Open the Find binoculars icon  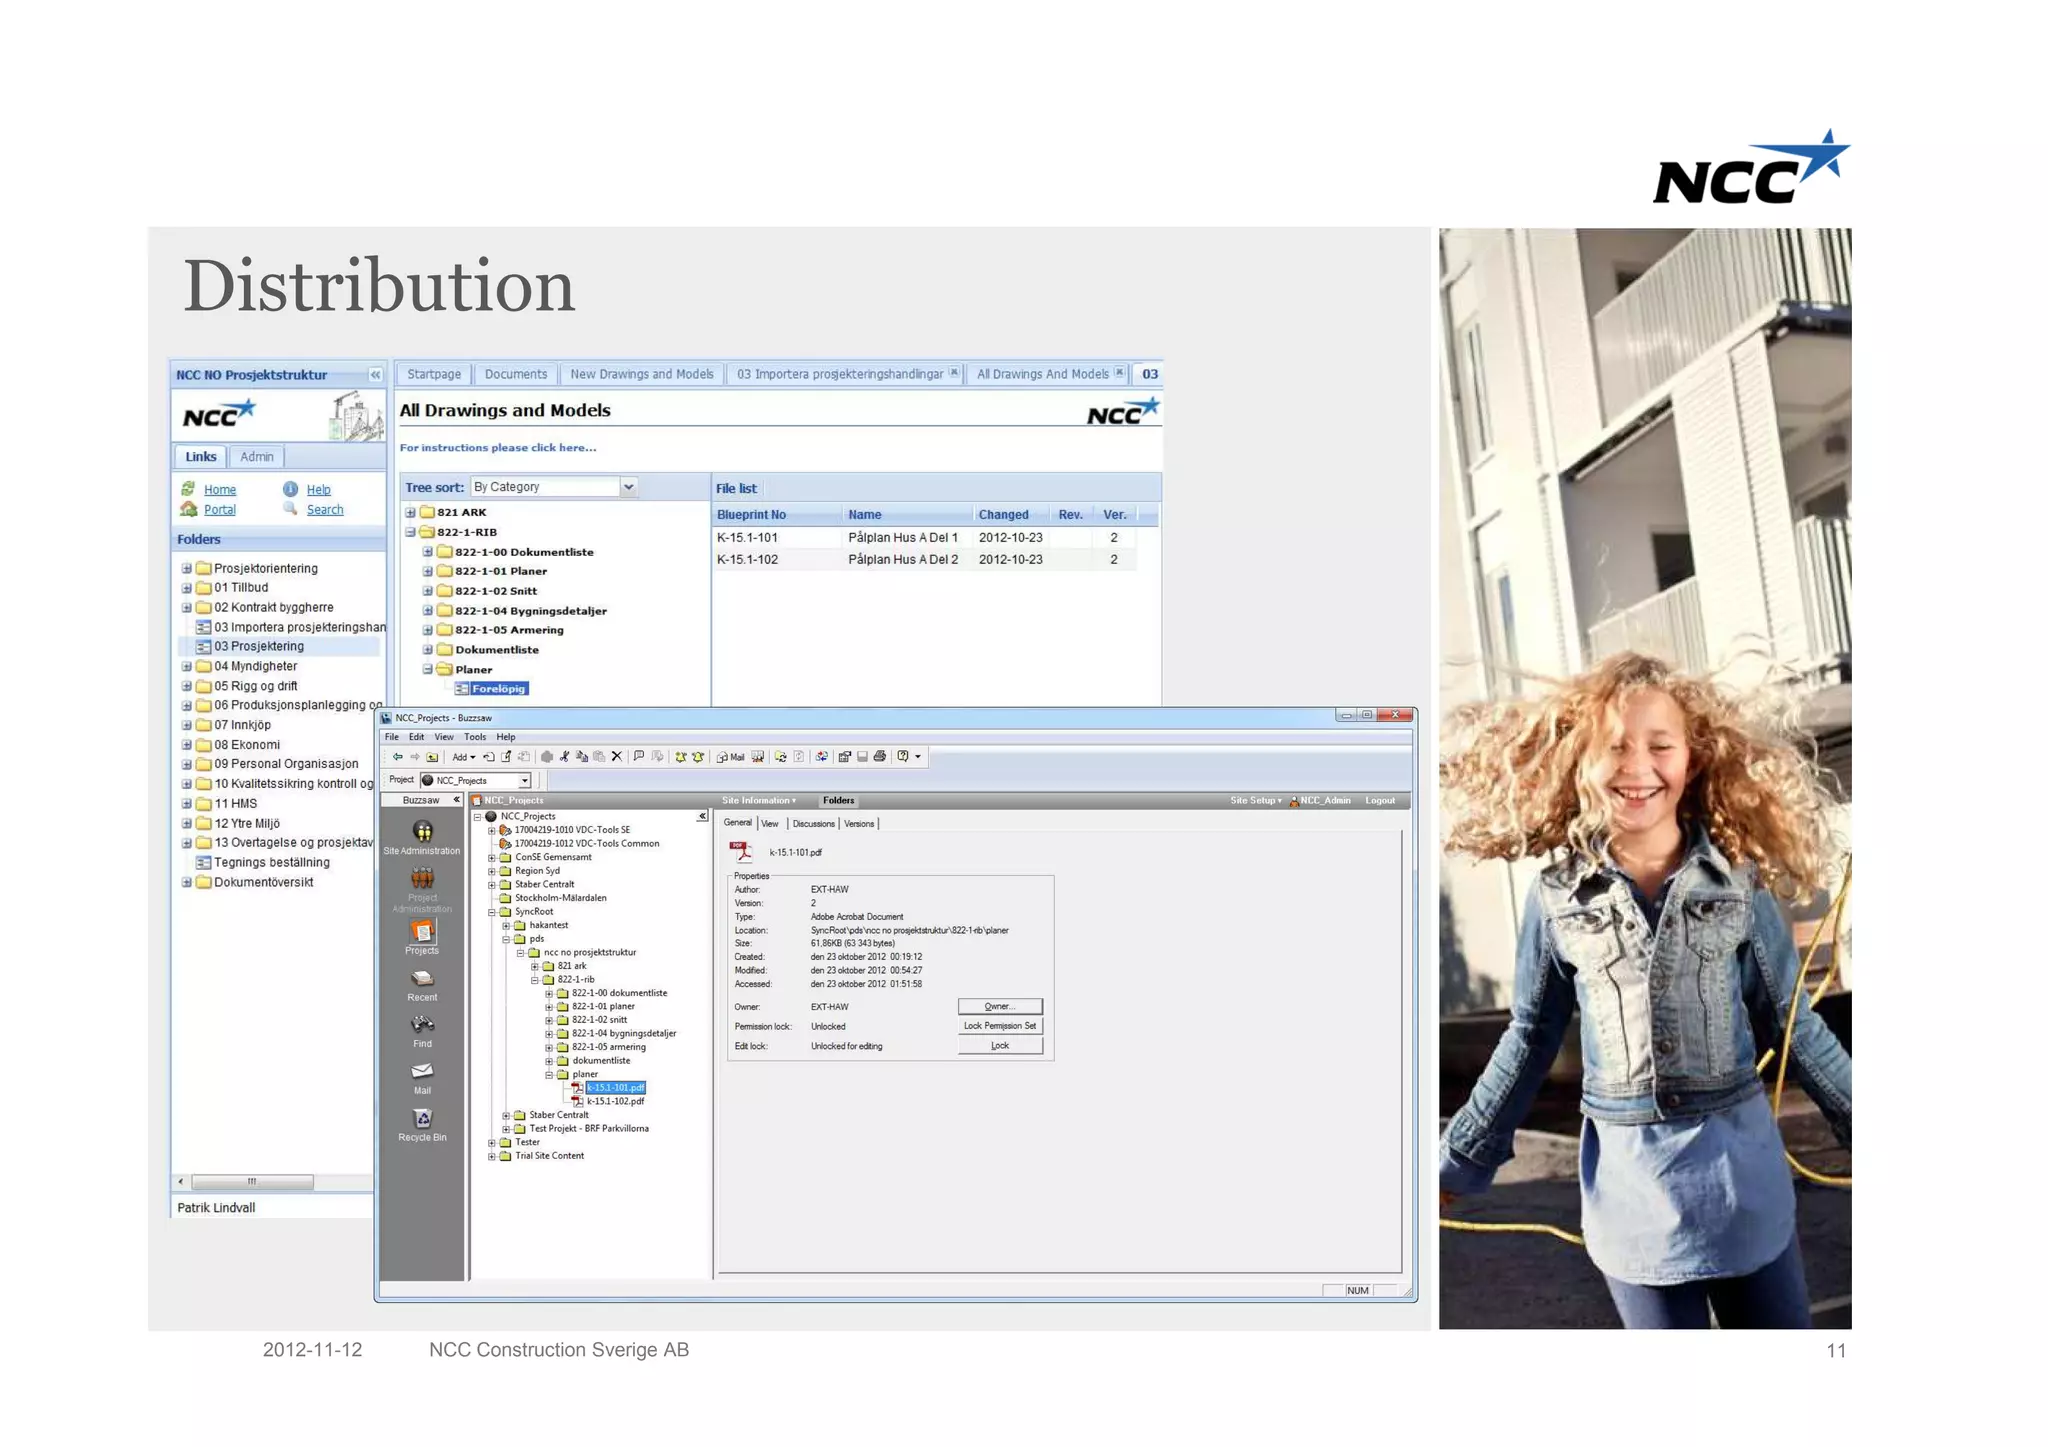(x=422, y=1031)
